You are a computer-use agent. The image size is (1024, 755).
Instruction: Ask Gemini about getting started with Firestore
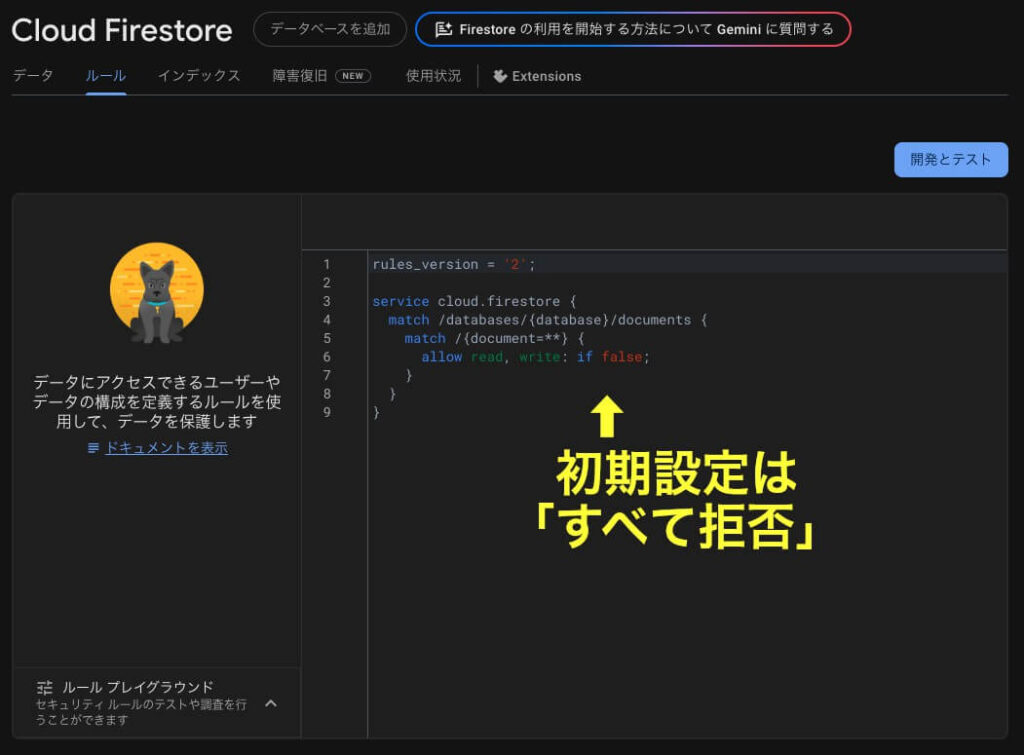click(x=633, y=29)
